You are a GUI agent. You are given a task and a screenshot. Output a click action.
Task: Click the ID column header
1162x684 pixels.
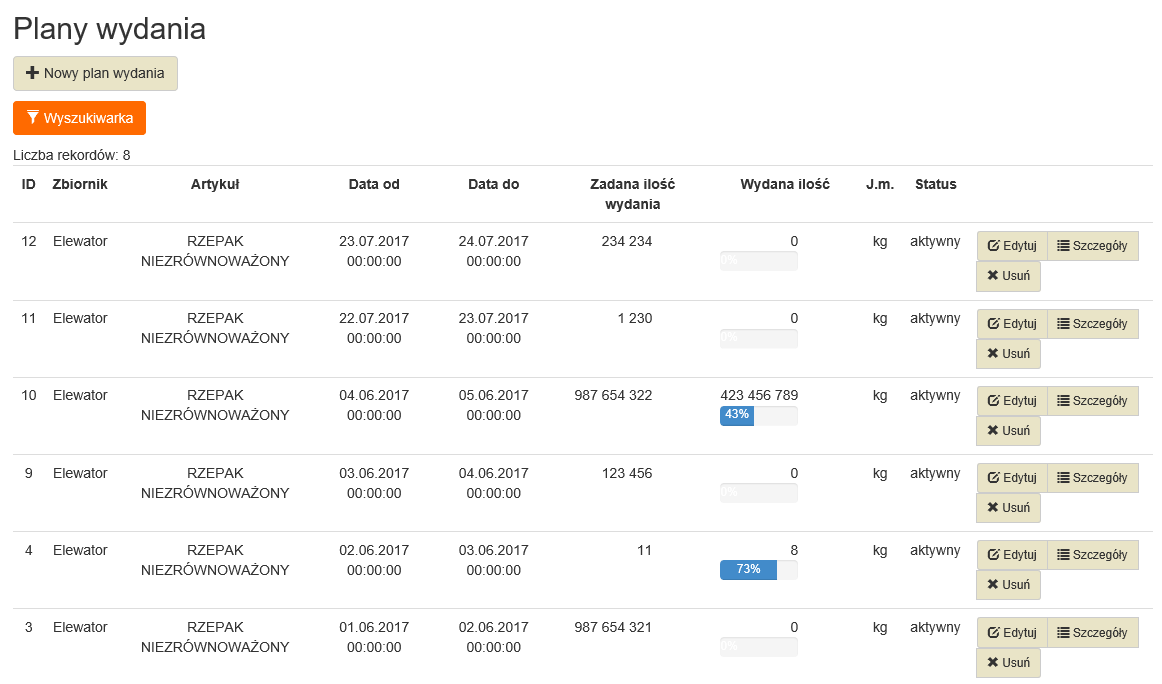point(29,184)
